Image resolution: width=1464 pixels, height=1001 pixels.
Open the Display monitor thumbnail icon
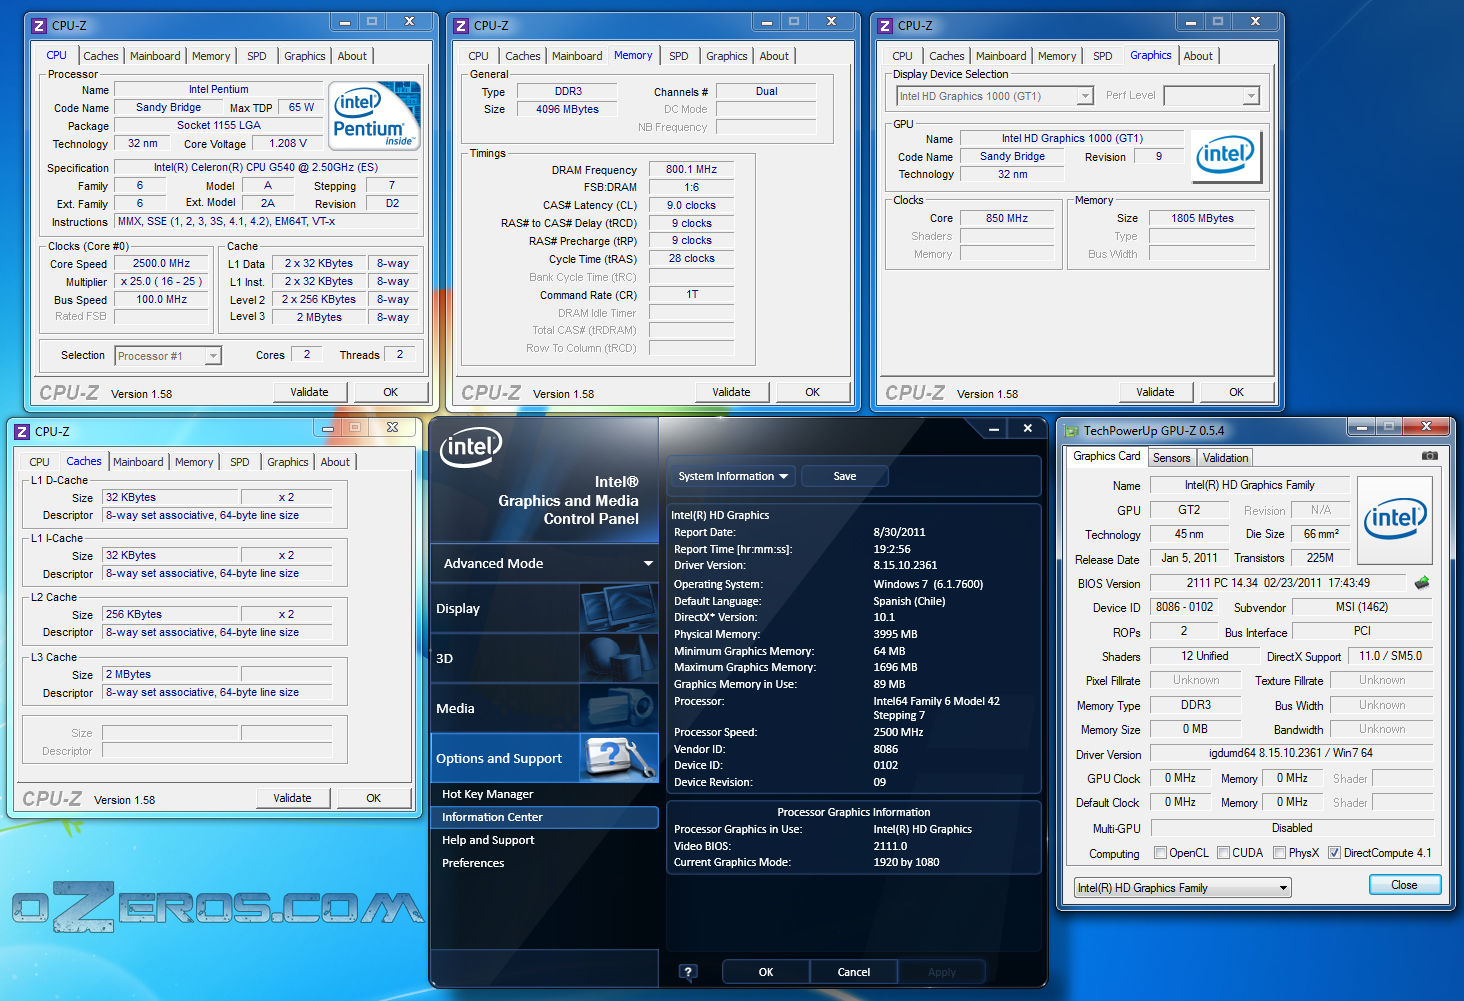click(x=619, y=608)
